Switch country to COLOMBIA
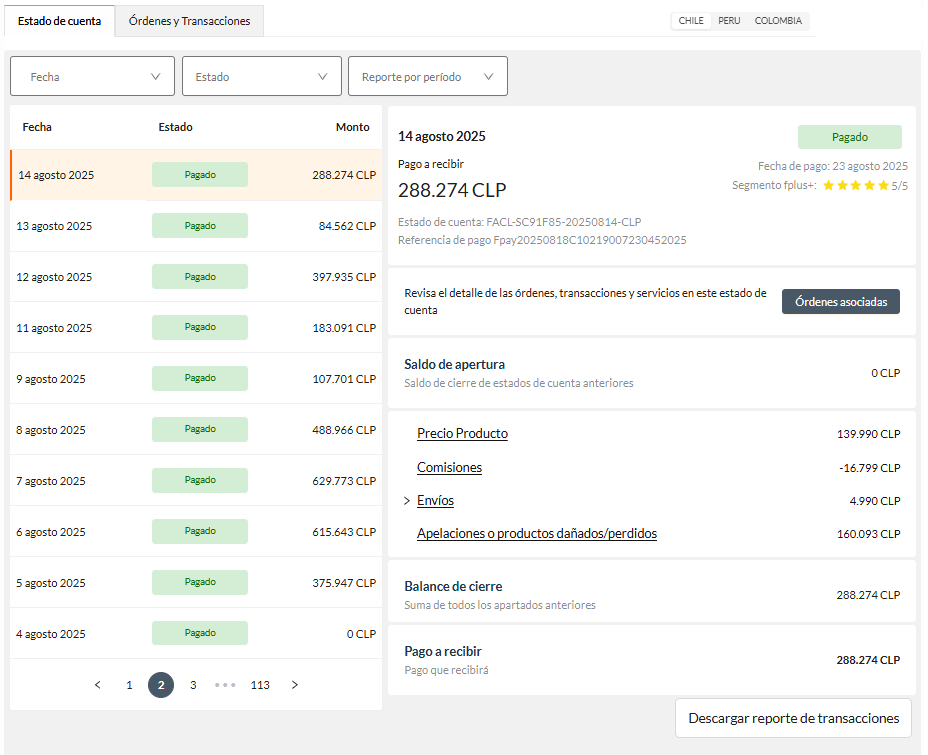The height and width of the screenshot is (755, 928). 778,21
